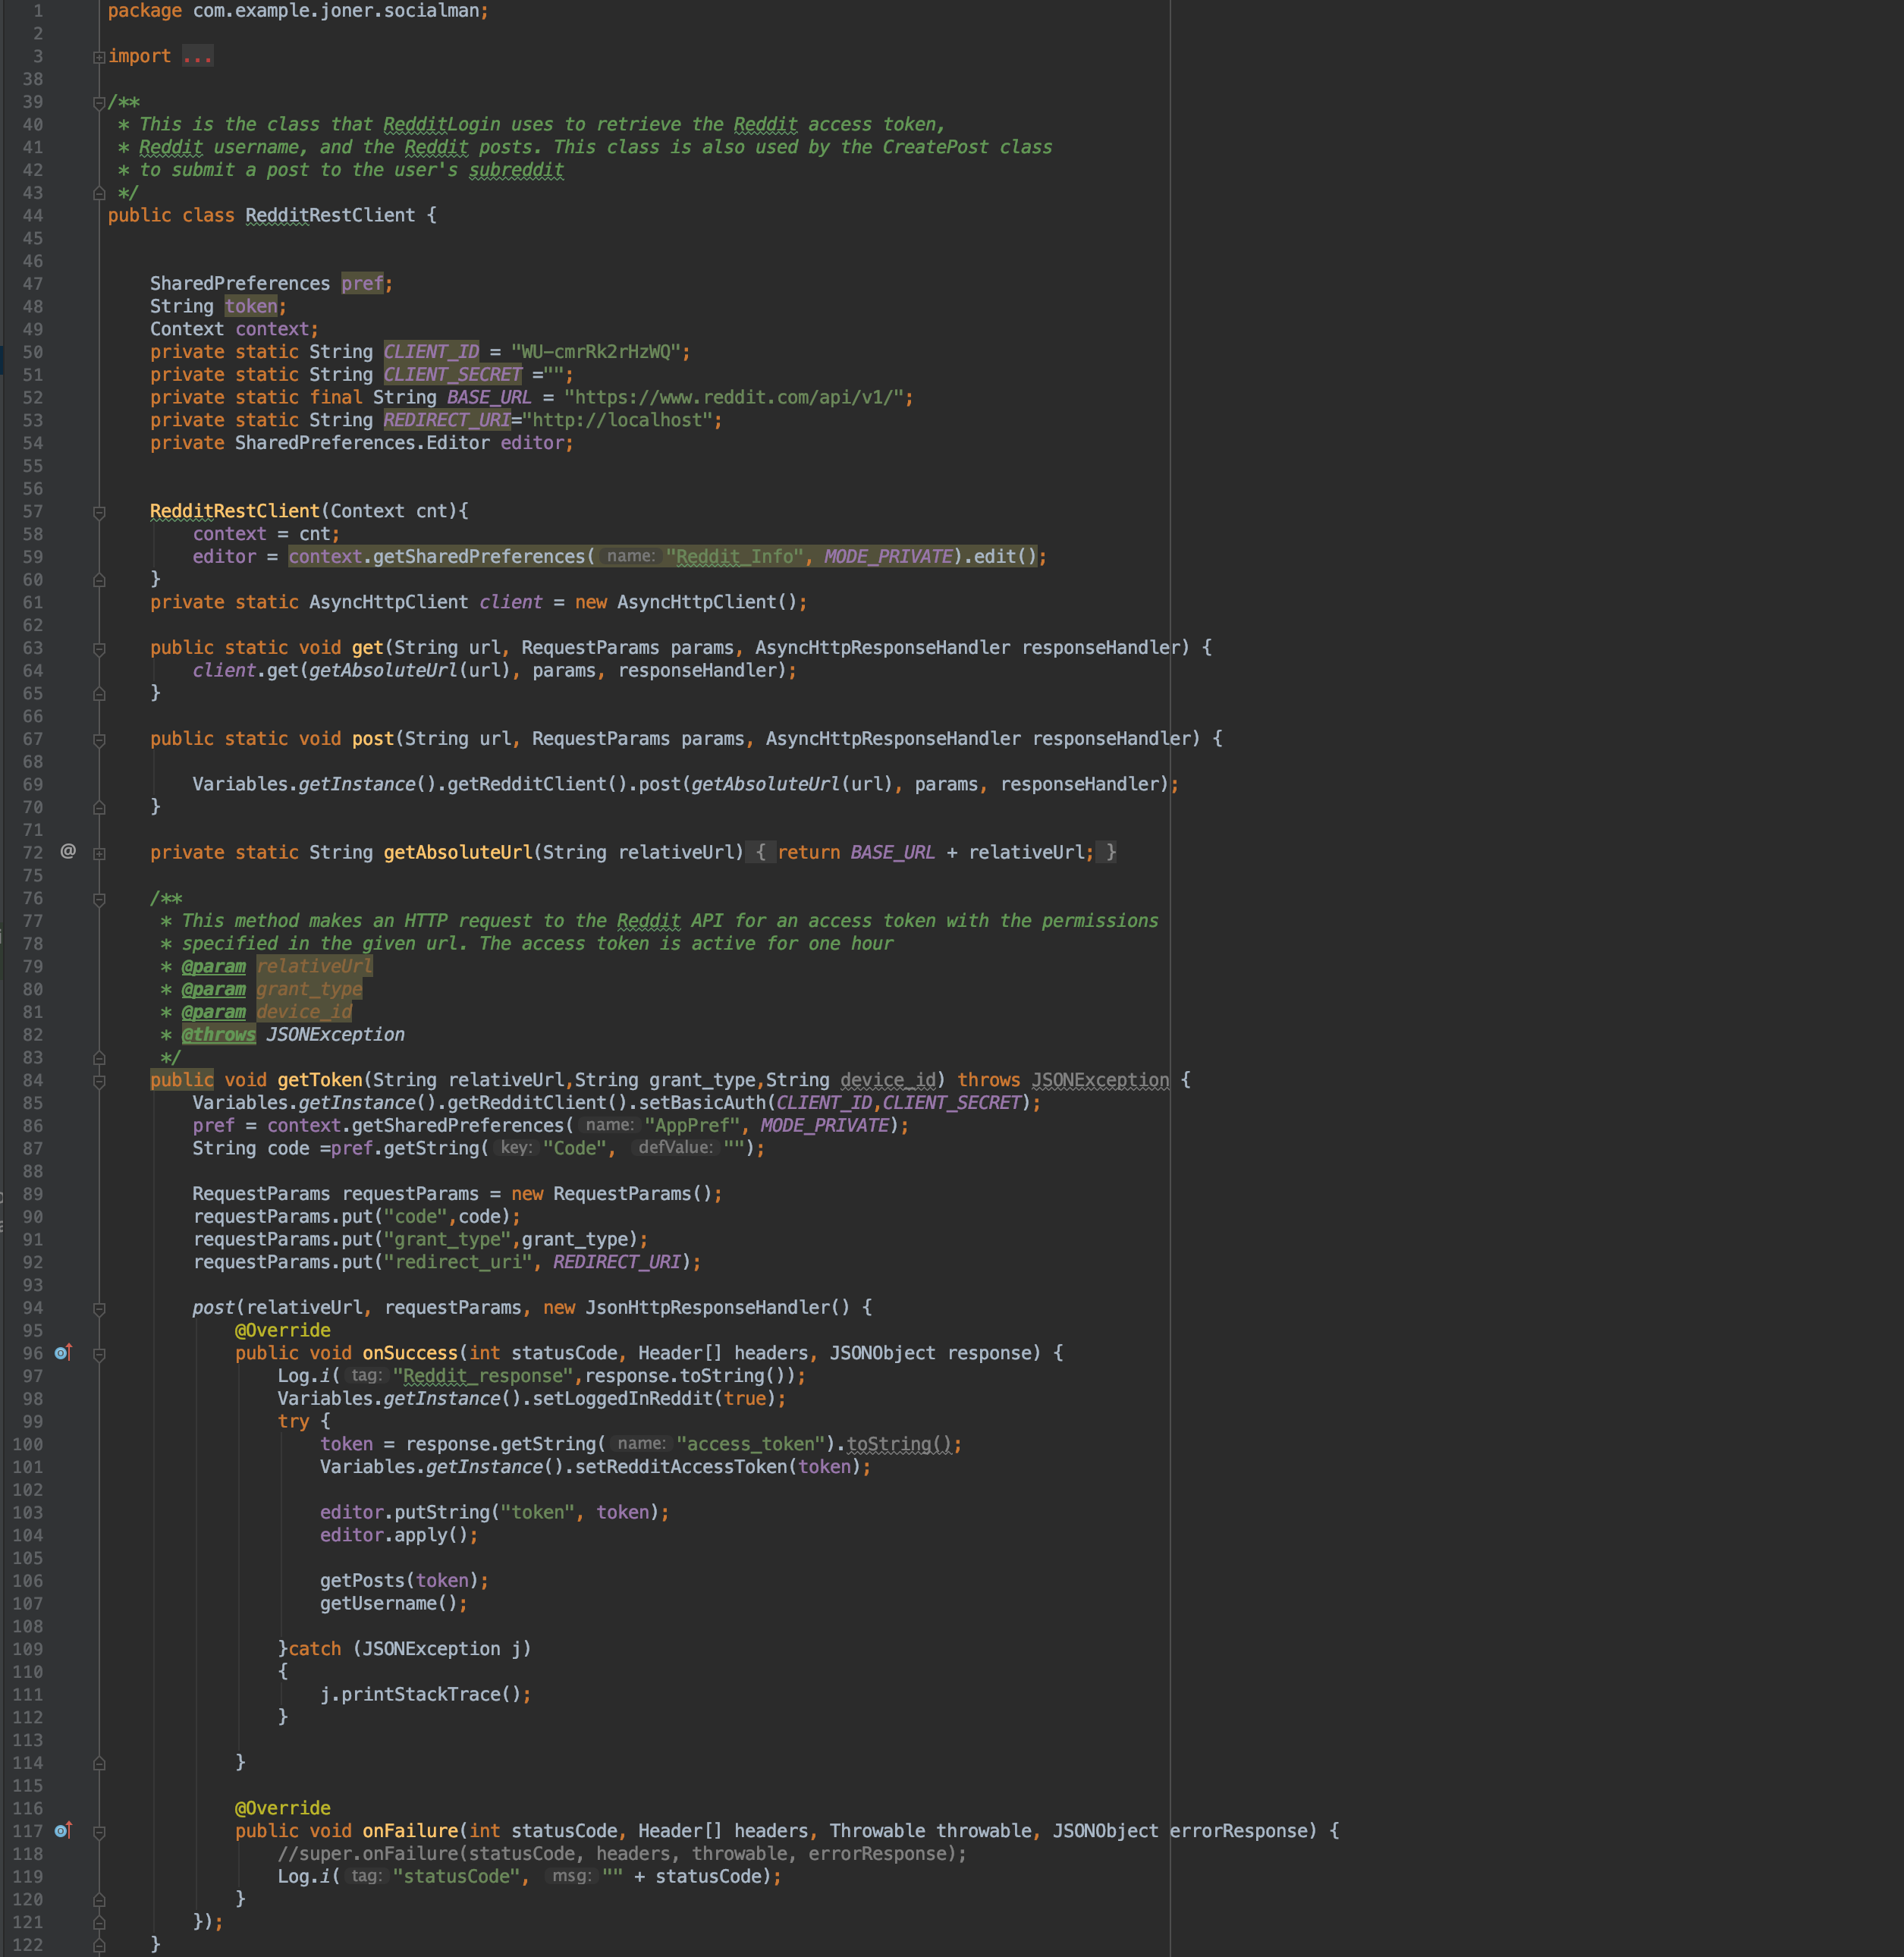Expand the folded getAbsoluteUrl method at line 72
The height and width of the screenshot is (1957, 1904).
[99, 853]
